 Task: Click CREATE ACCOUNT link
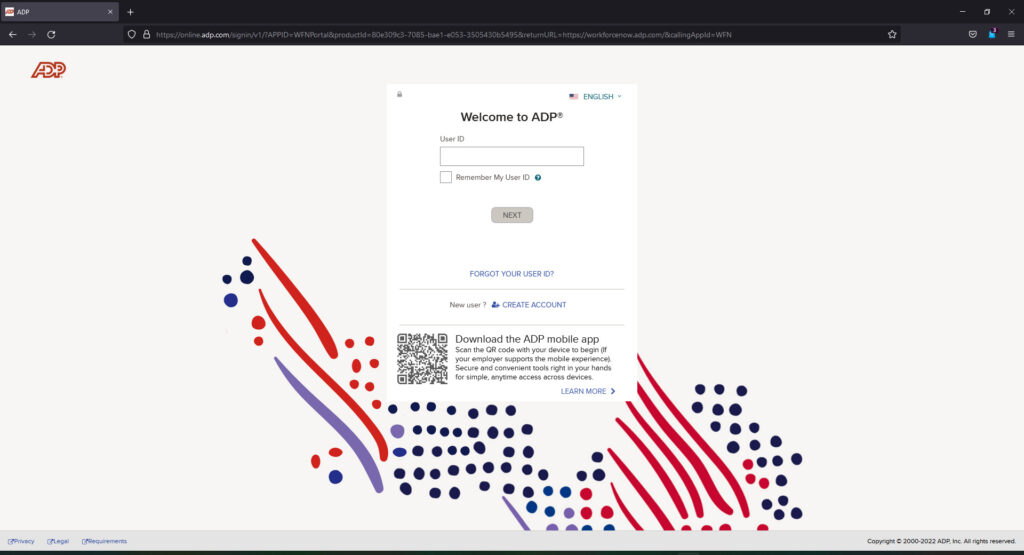click(529, 305)
